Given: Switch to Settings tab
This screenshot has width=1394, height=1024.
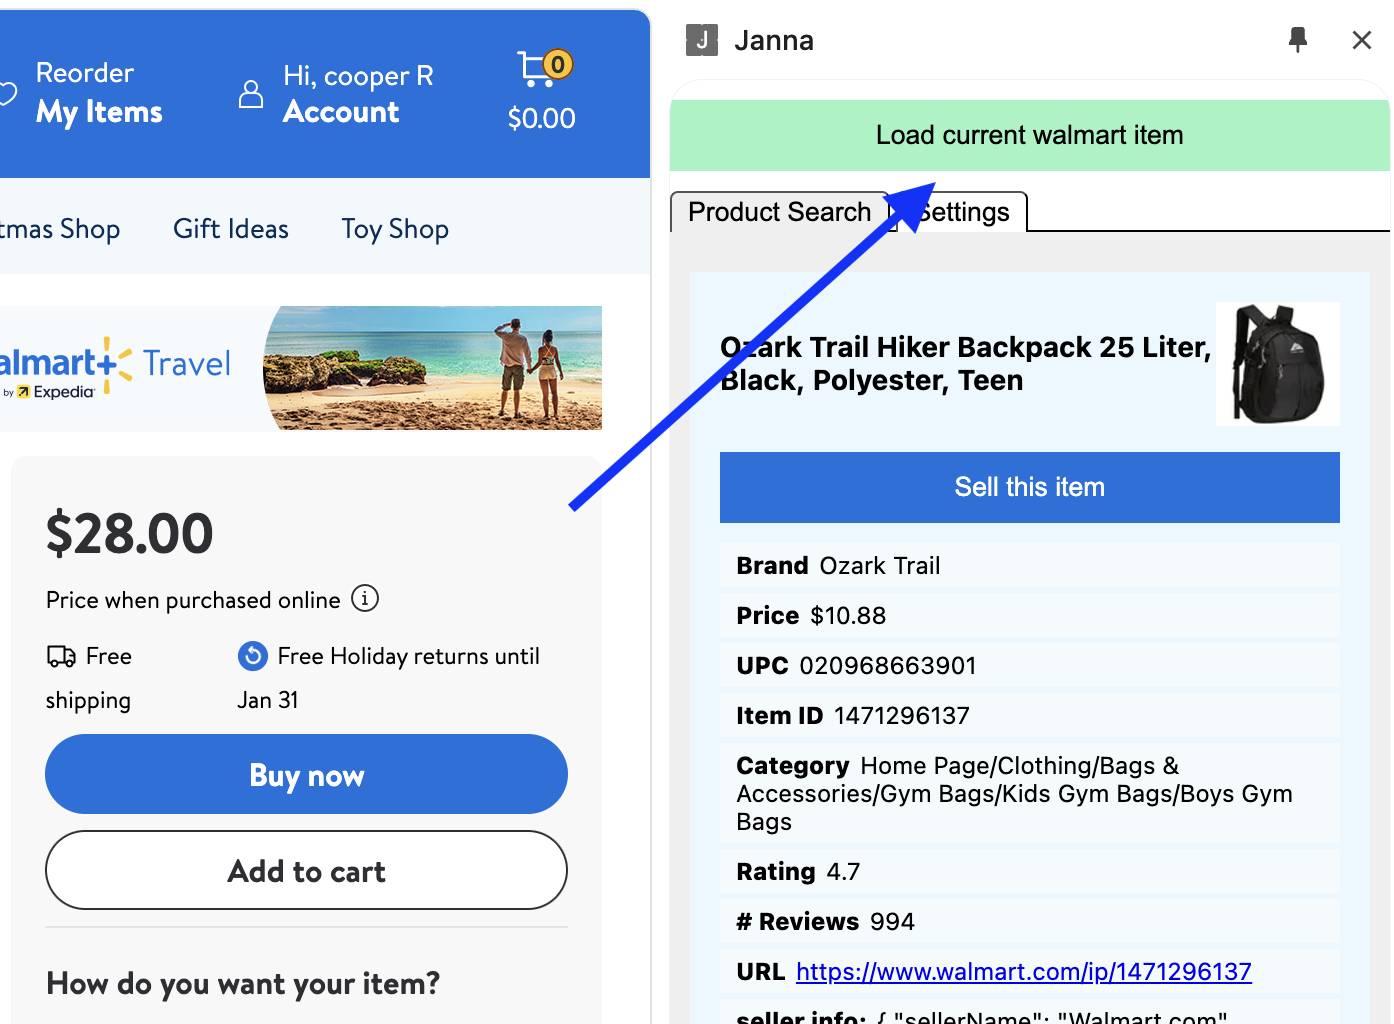Looking at the screenshot, I should pyautogui.click(x=964, y=212).
